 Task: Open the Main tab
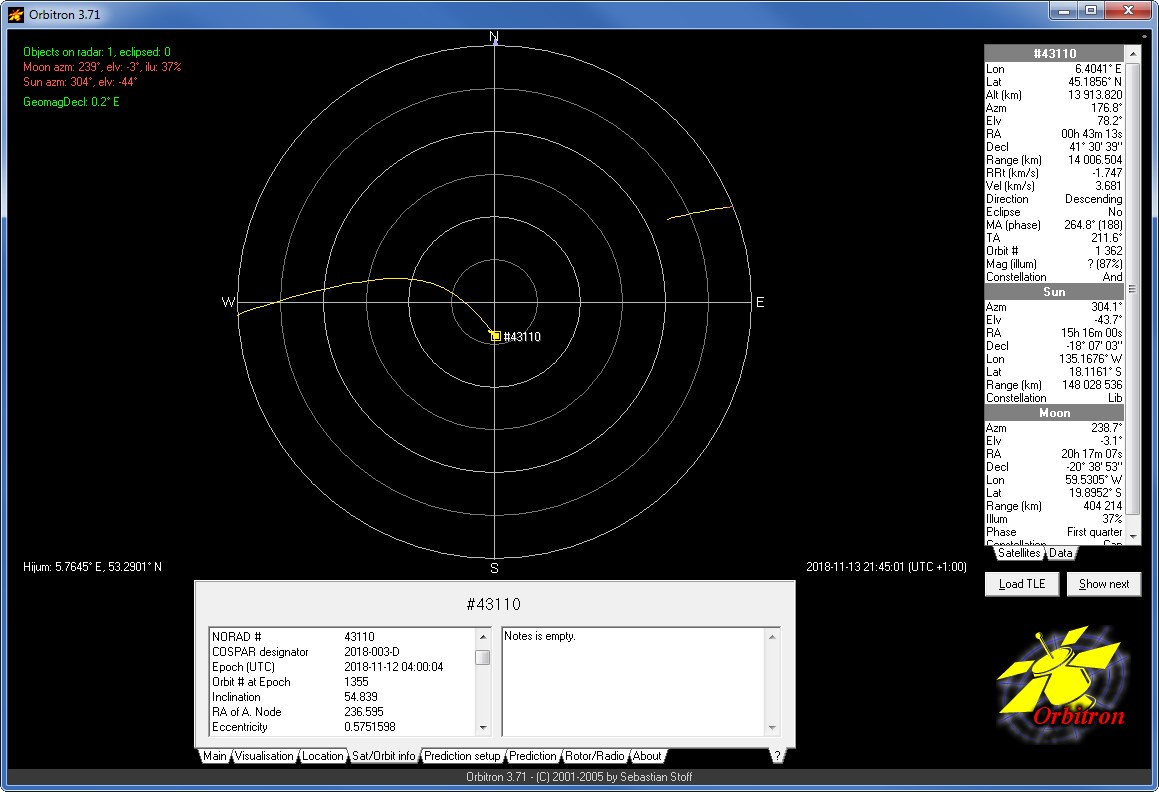[x=214, y=756]
